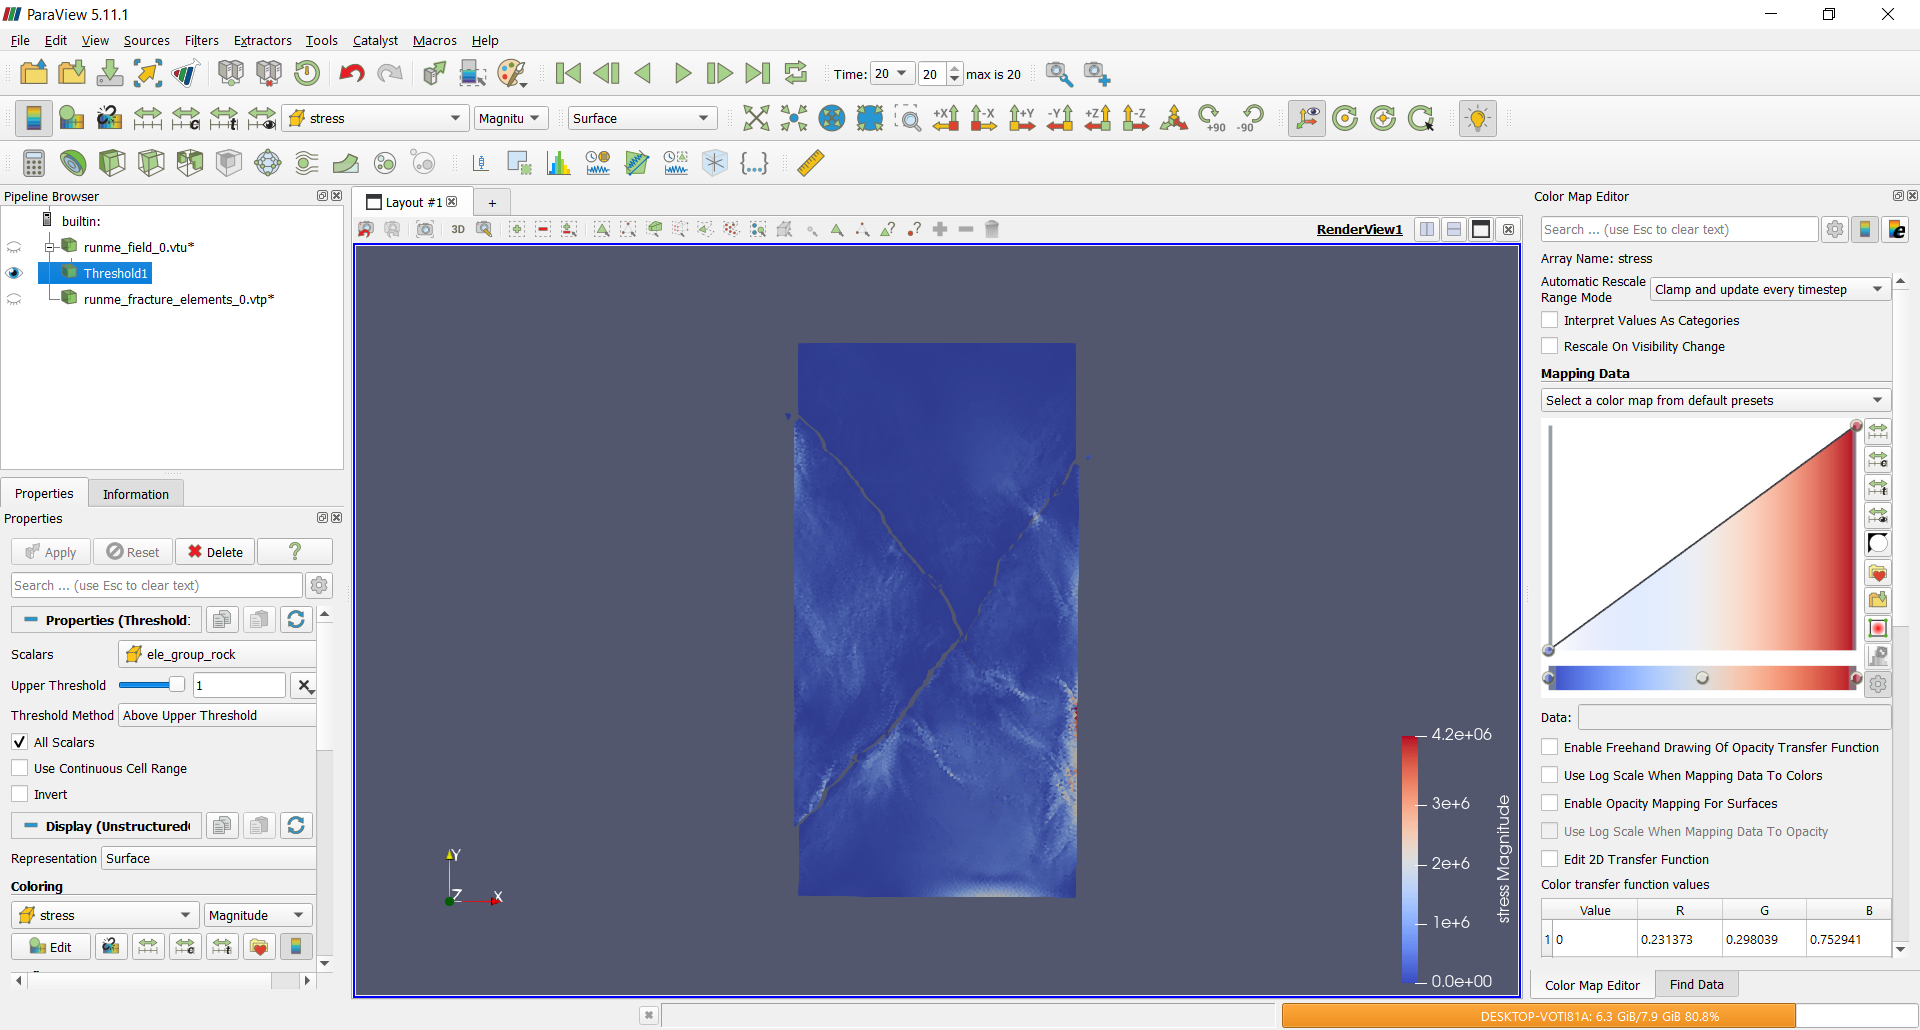Click the Calculator filter icon
The height and width of the screenshot is (1030, 1920).
[33, 163]
